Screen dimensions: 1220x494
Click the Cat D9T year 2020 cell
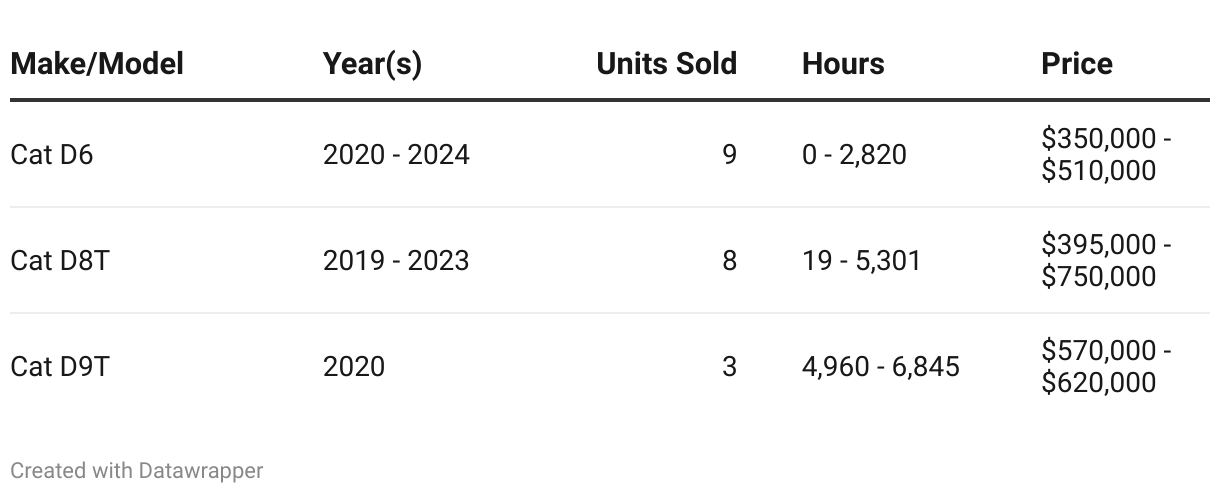(x=354, y=367)
